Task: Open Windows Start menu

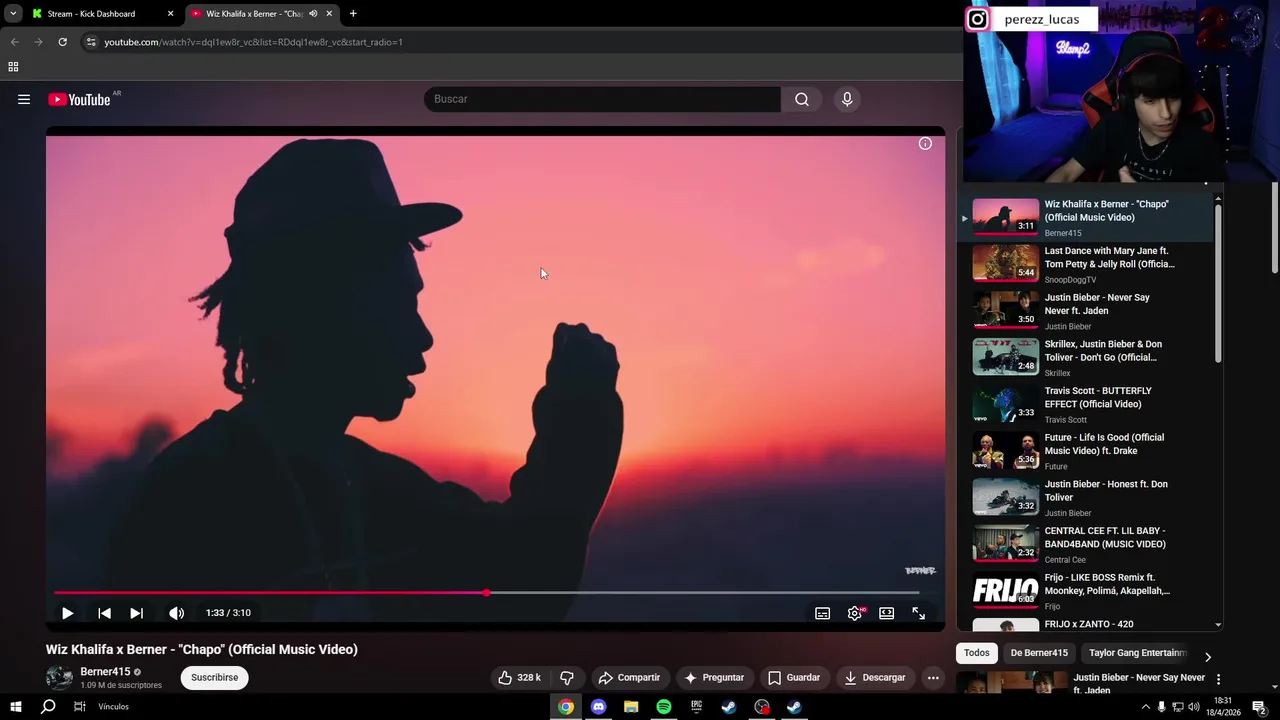Action: [15, 707]
